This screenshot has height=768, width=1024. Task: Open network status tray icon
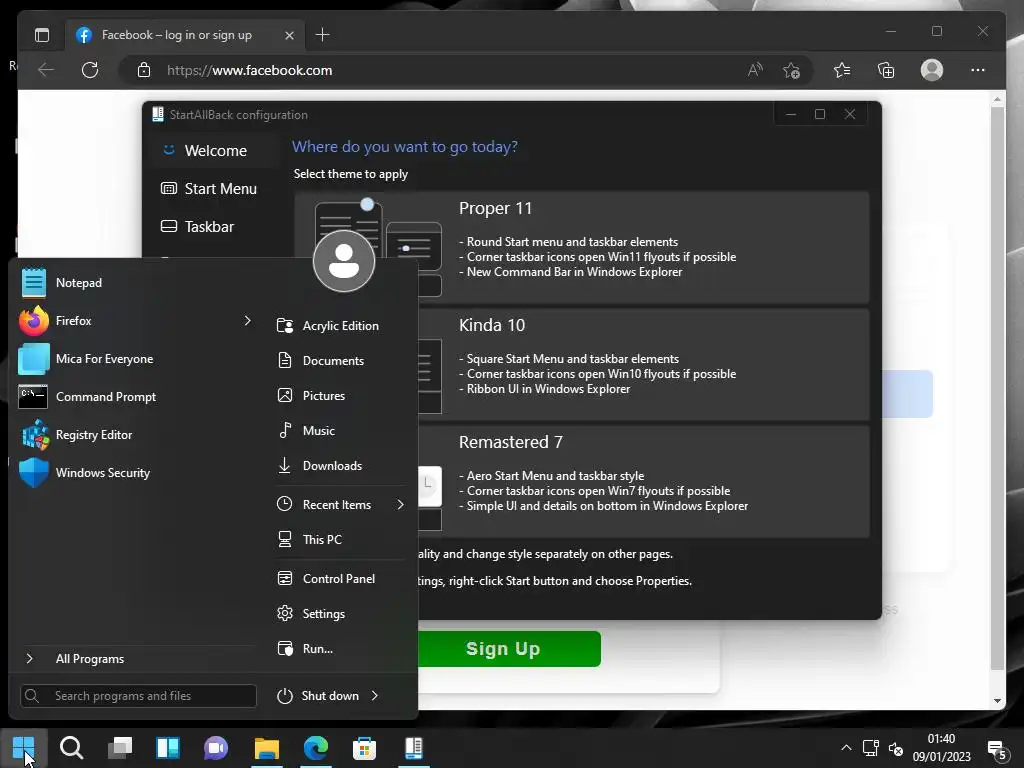click(871, 748)
